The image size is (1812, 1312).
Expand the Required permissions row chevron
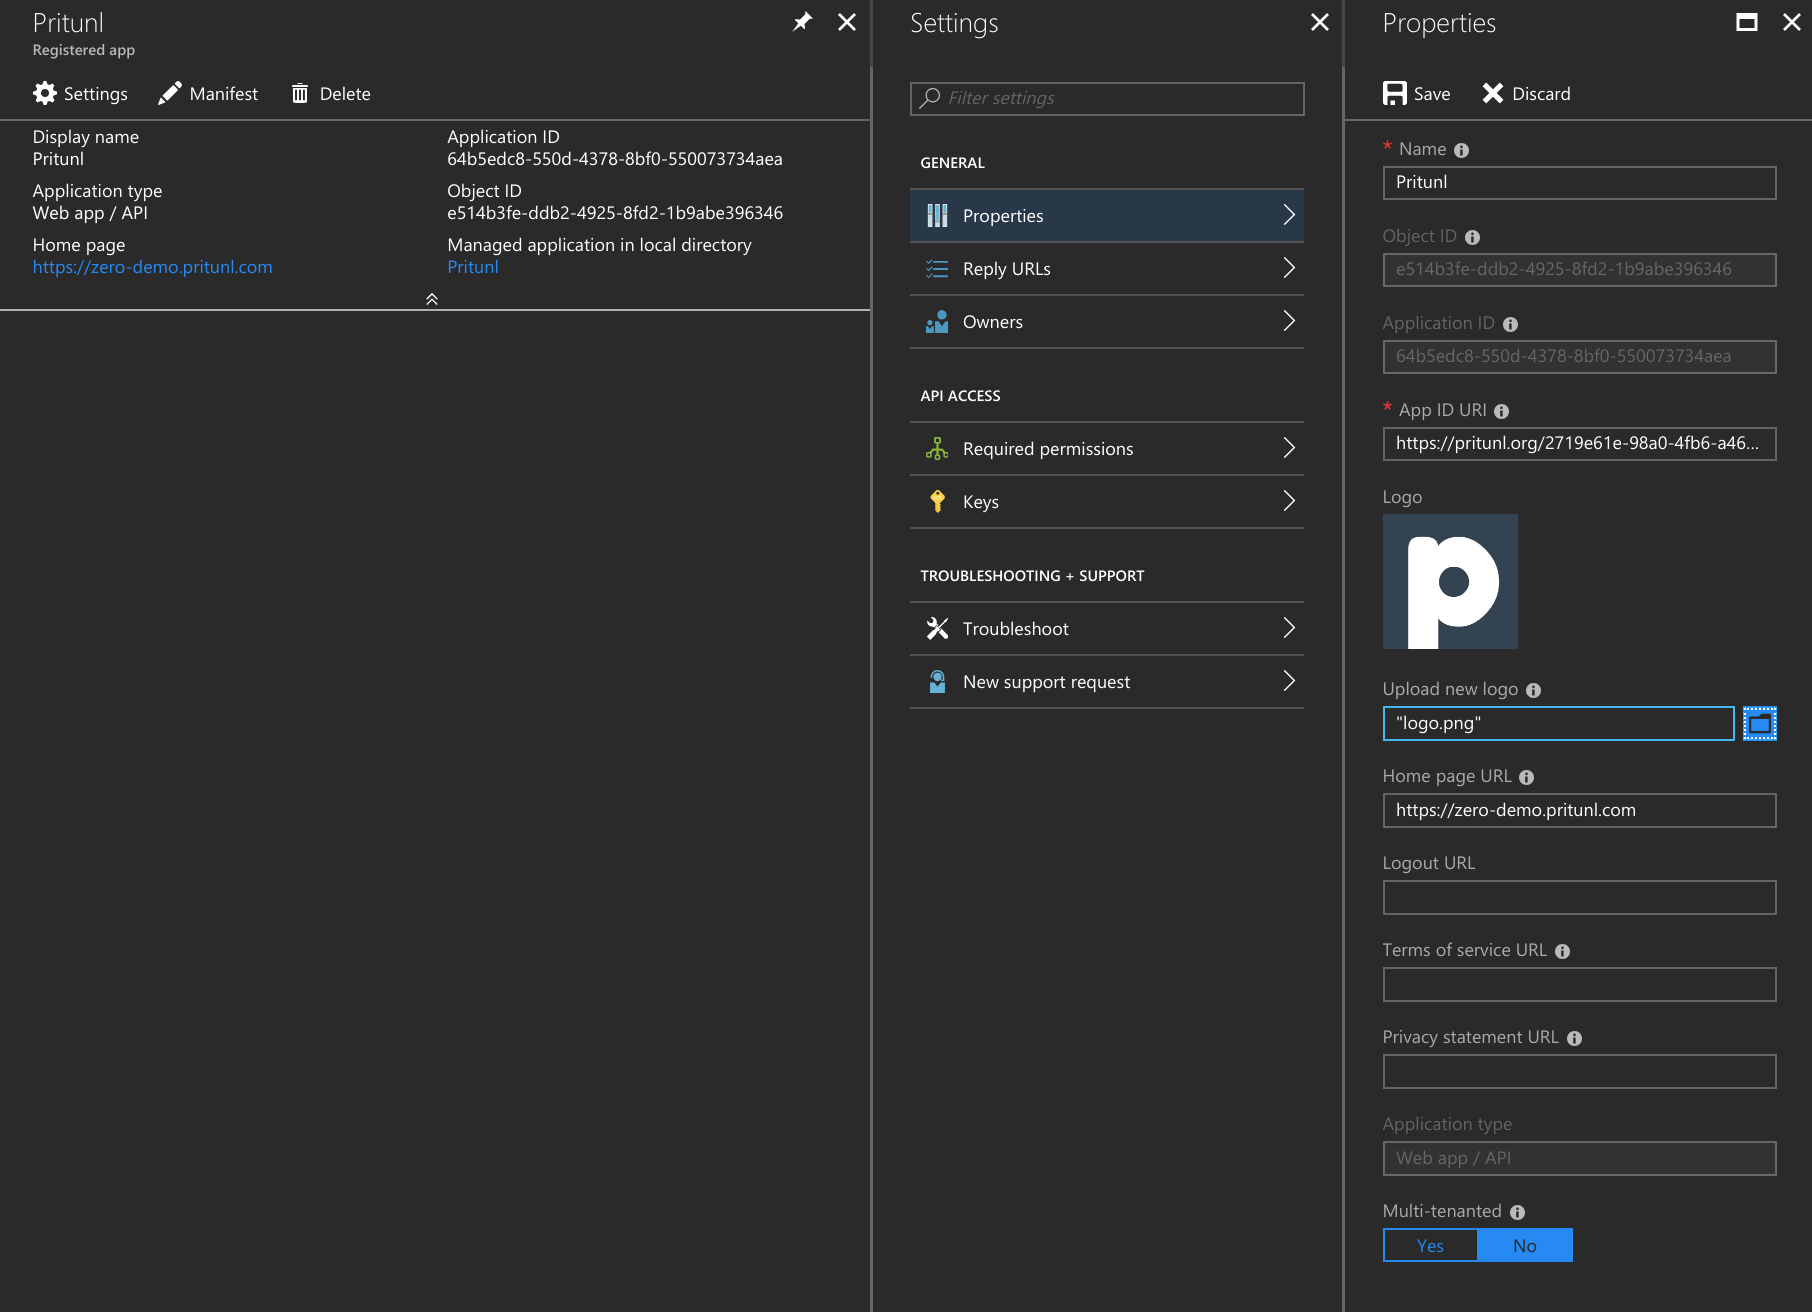[1289, 448]
